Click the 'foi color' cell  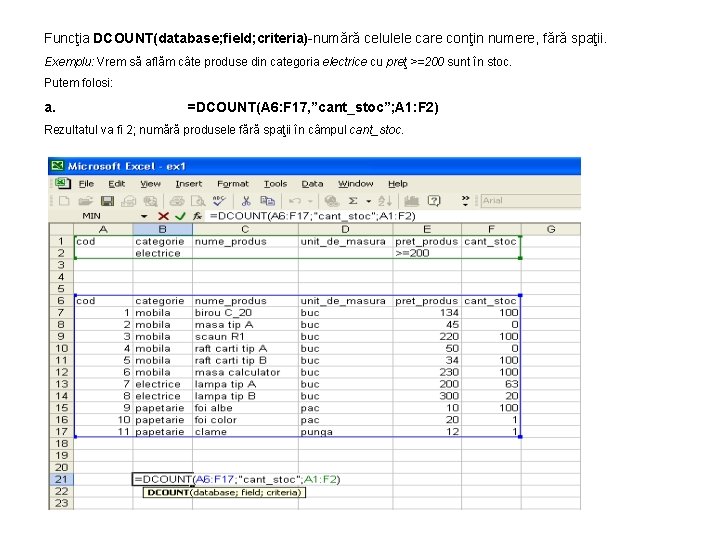point(245,420)
